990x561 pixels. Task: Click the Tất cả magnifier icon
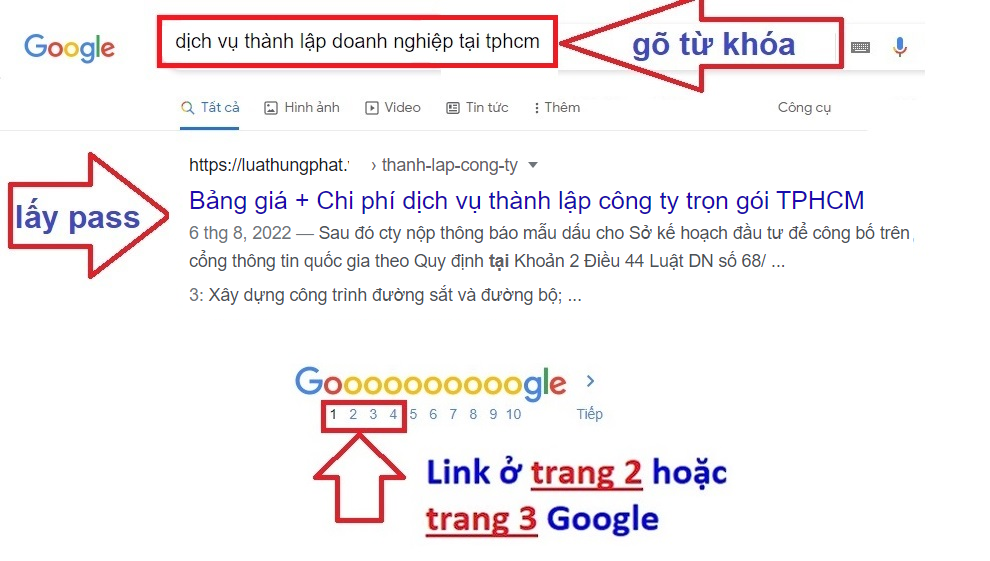click(x=187, y=108)
